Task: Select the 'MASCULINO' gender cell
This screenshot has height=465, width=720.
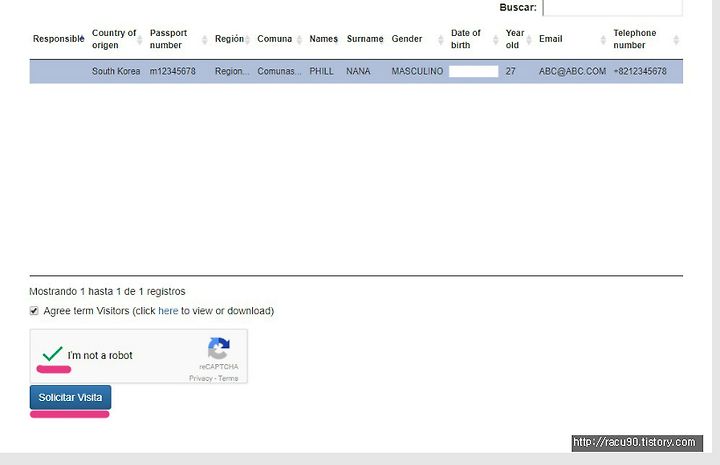Action: pos(417,71)
